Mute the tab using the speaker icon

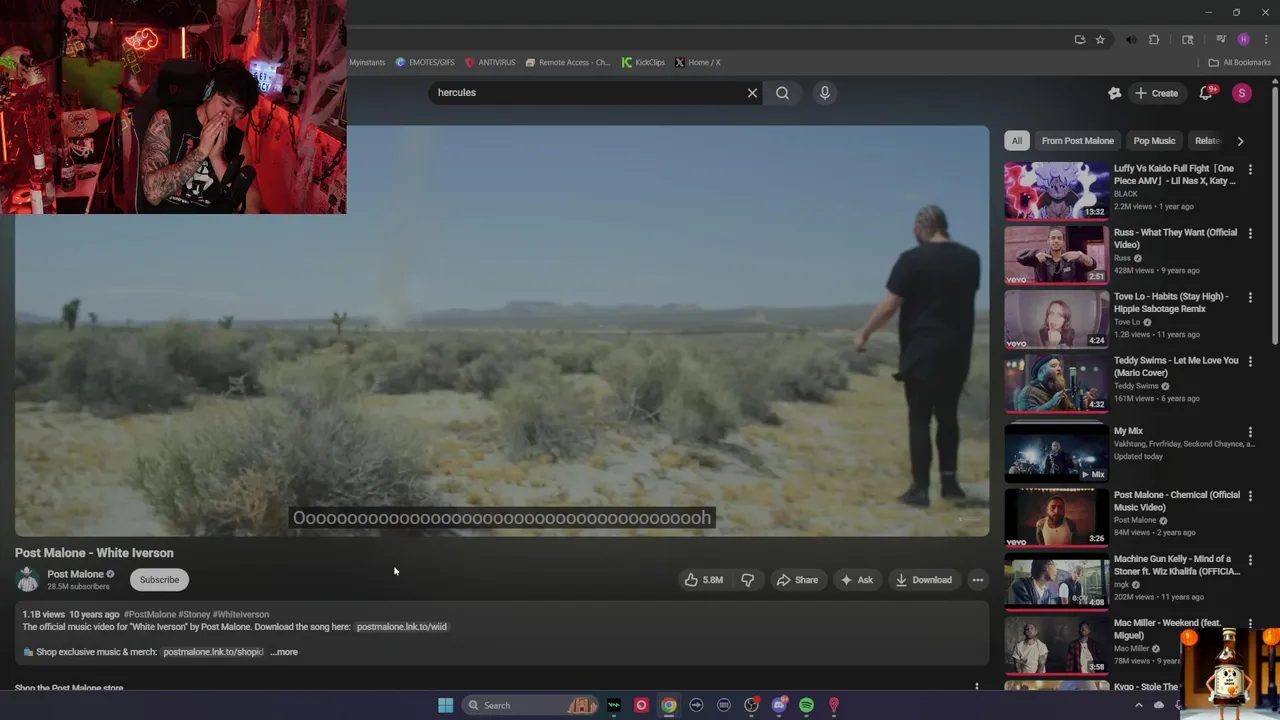1131,40
